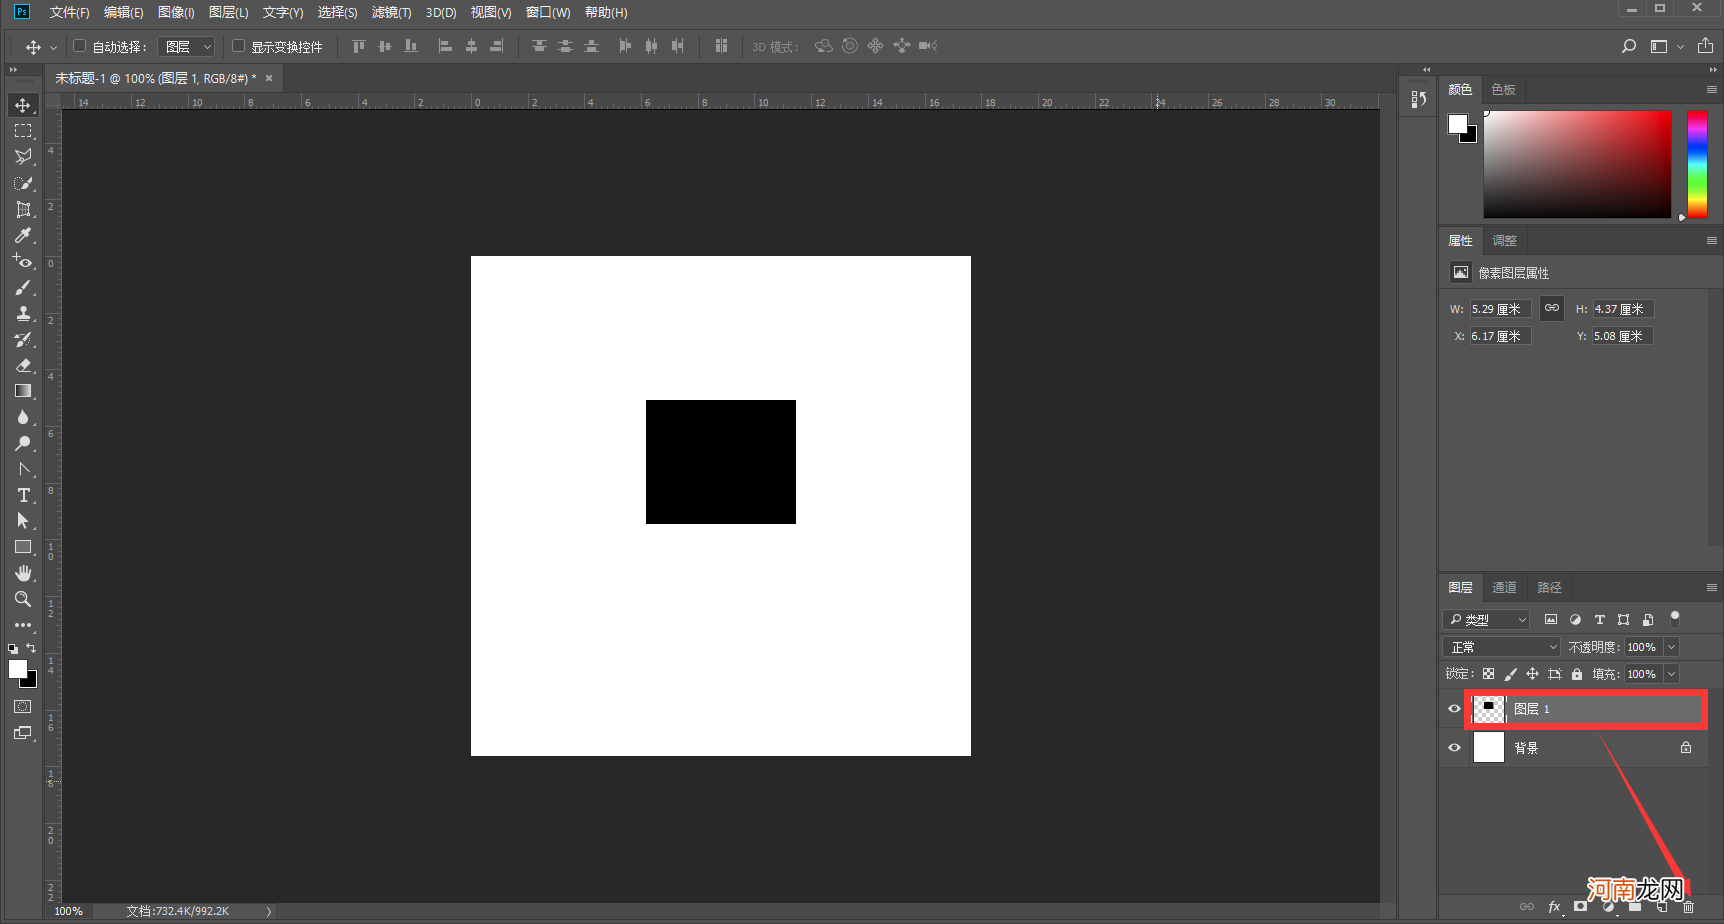
Task: Switch to the 色板 swatches tab
Action: tap(1503, 90)
